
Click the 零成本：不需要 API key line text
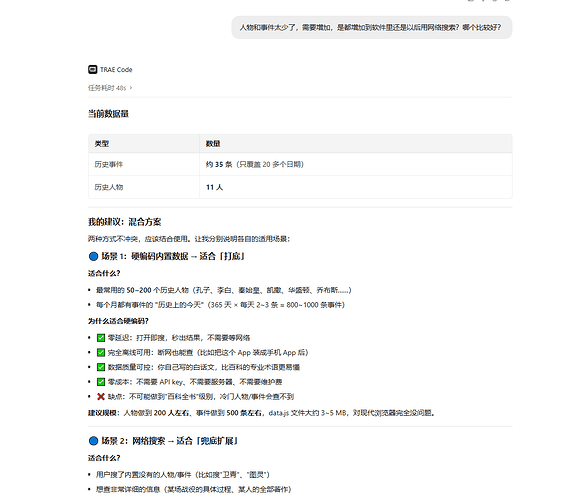tap(195, 382)
